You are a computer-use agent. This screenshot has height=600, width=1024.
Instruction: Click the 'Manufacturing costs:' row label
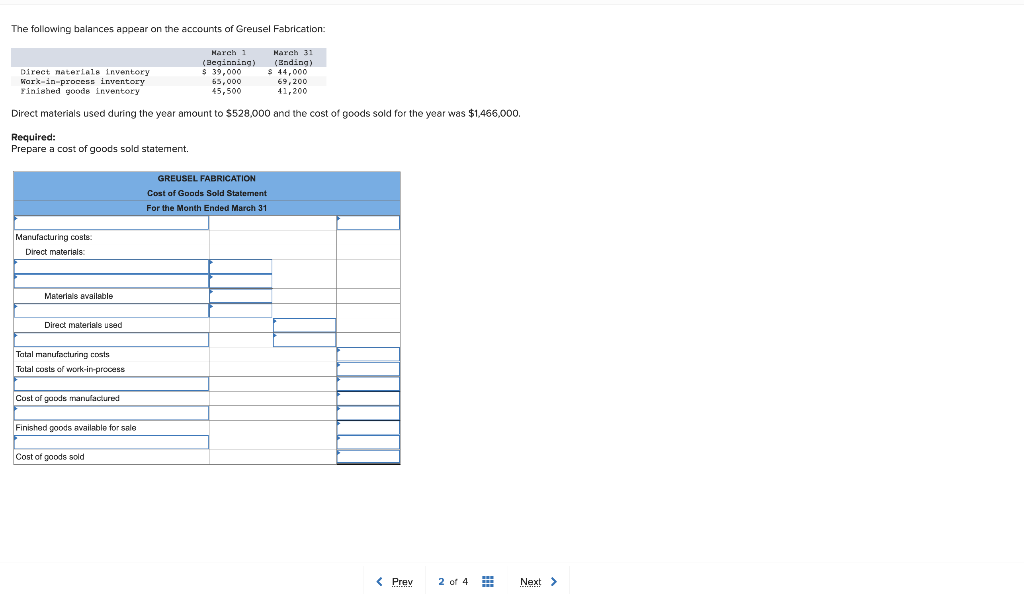[54, 237]
